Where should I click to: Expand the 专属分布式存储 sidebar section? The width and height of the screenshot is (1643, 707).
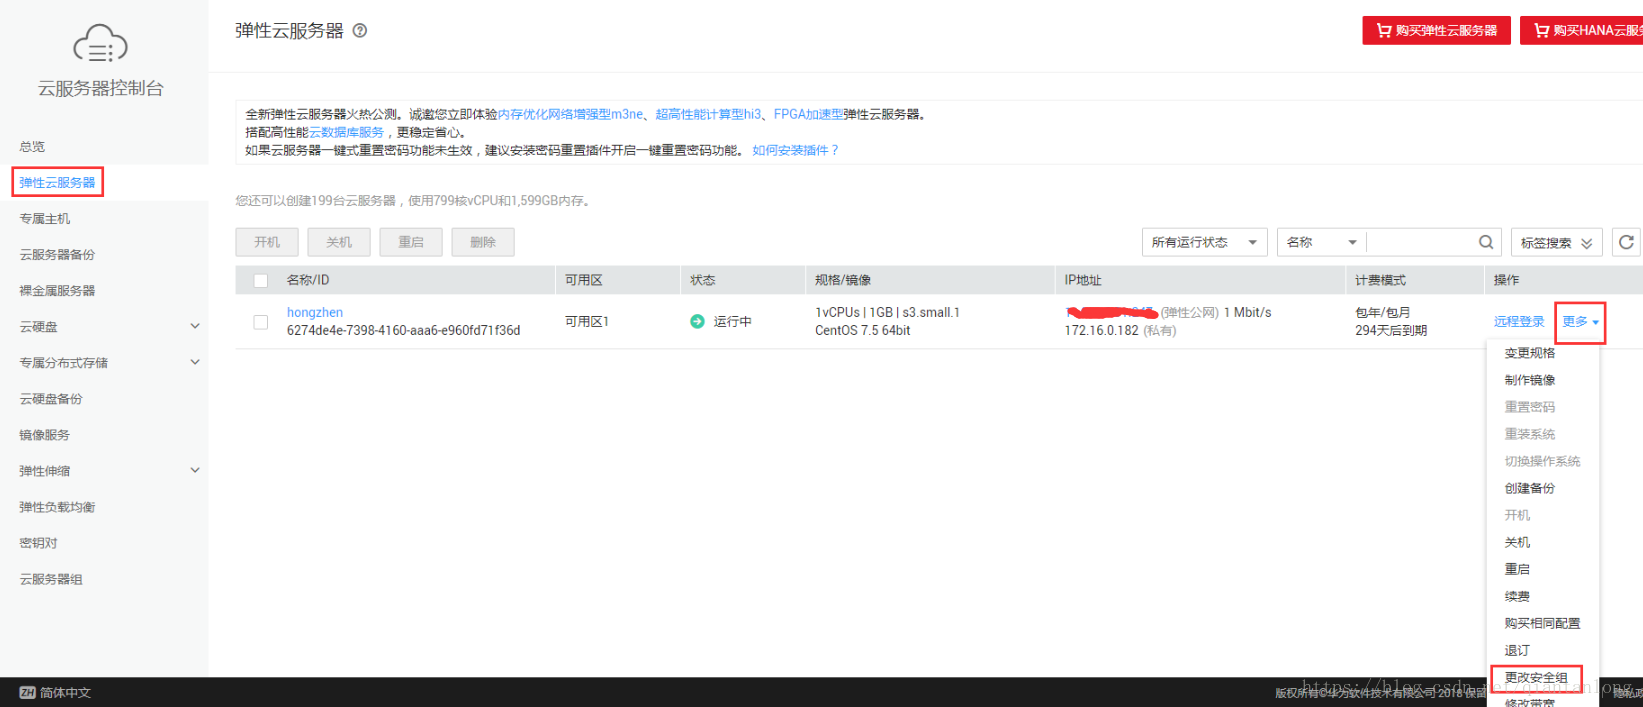click(195, 362)
